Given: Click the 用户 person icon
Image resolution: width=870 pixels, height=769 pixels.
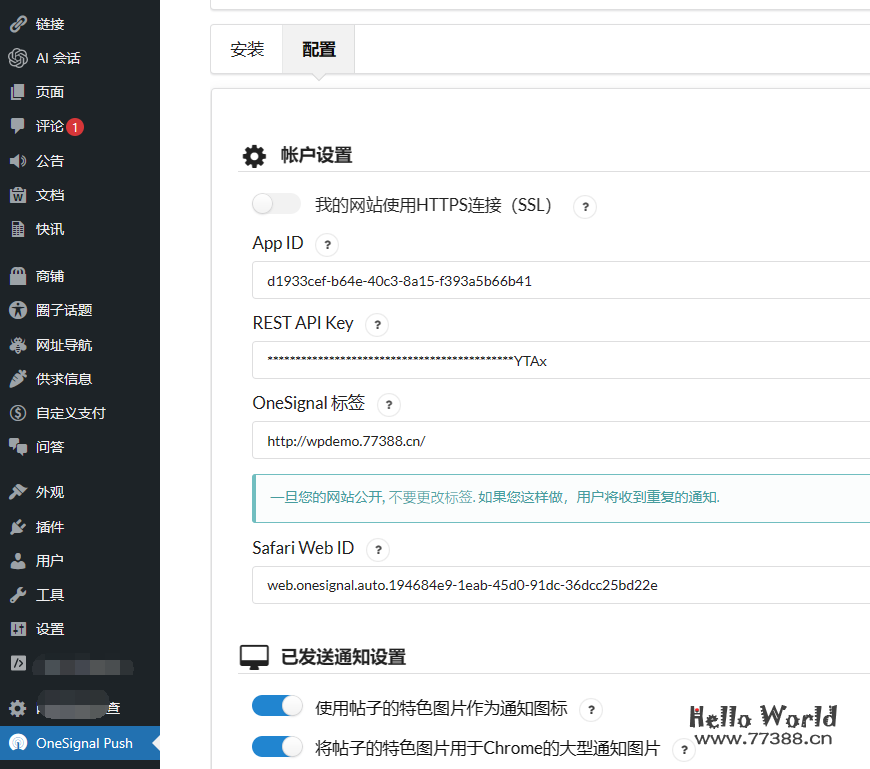Looking at the screenshot, I should pyautogui.click(x=18, y=561).
